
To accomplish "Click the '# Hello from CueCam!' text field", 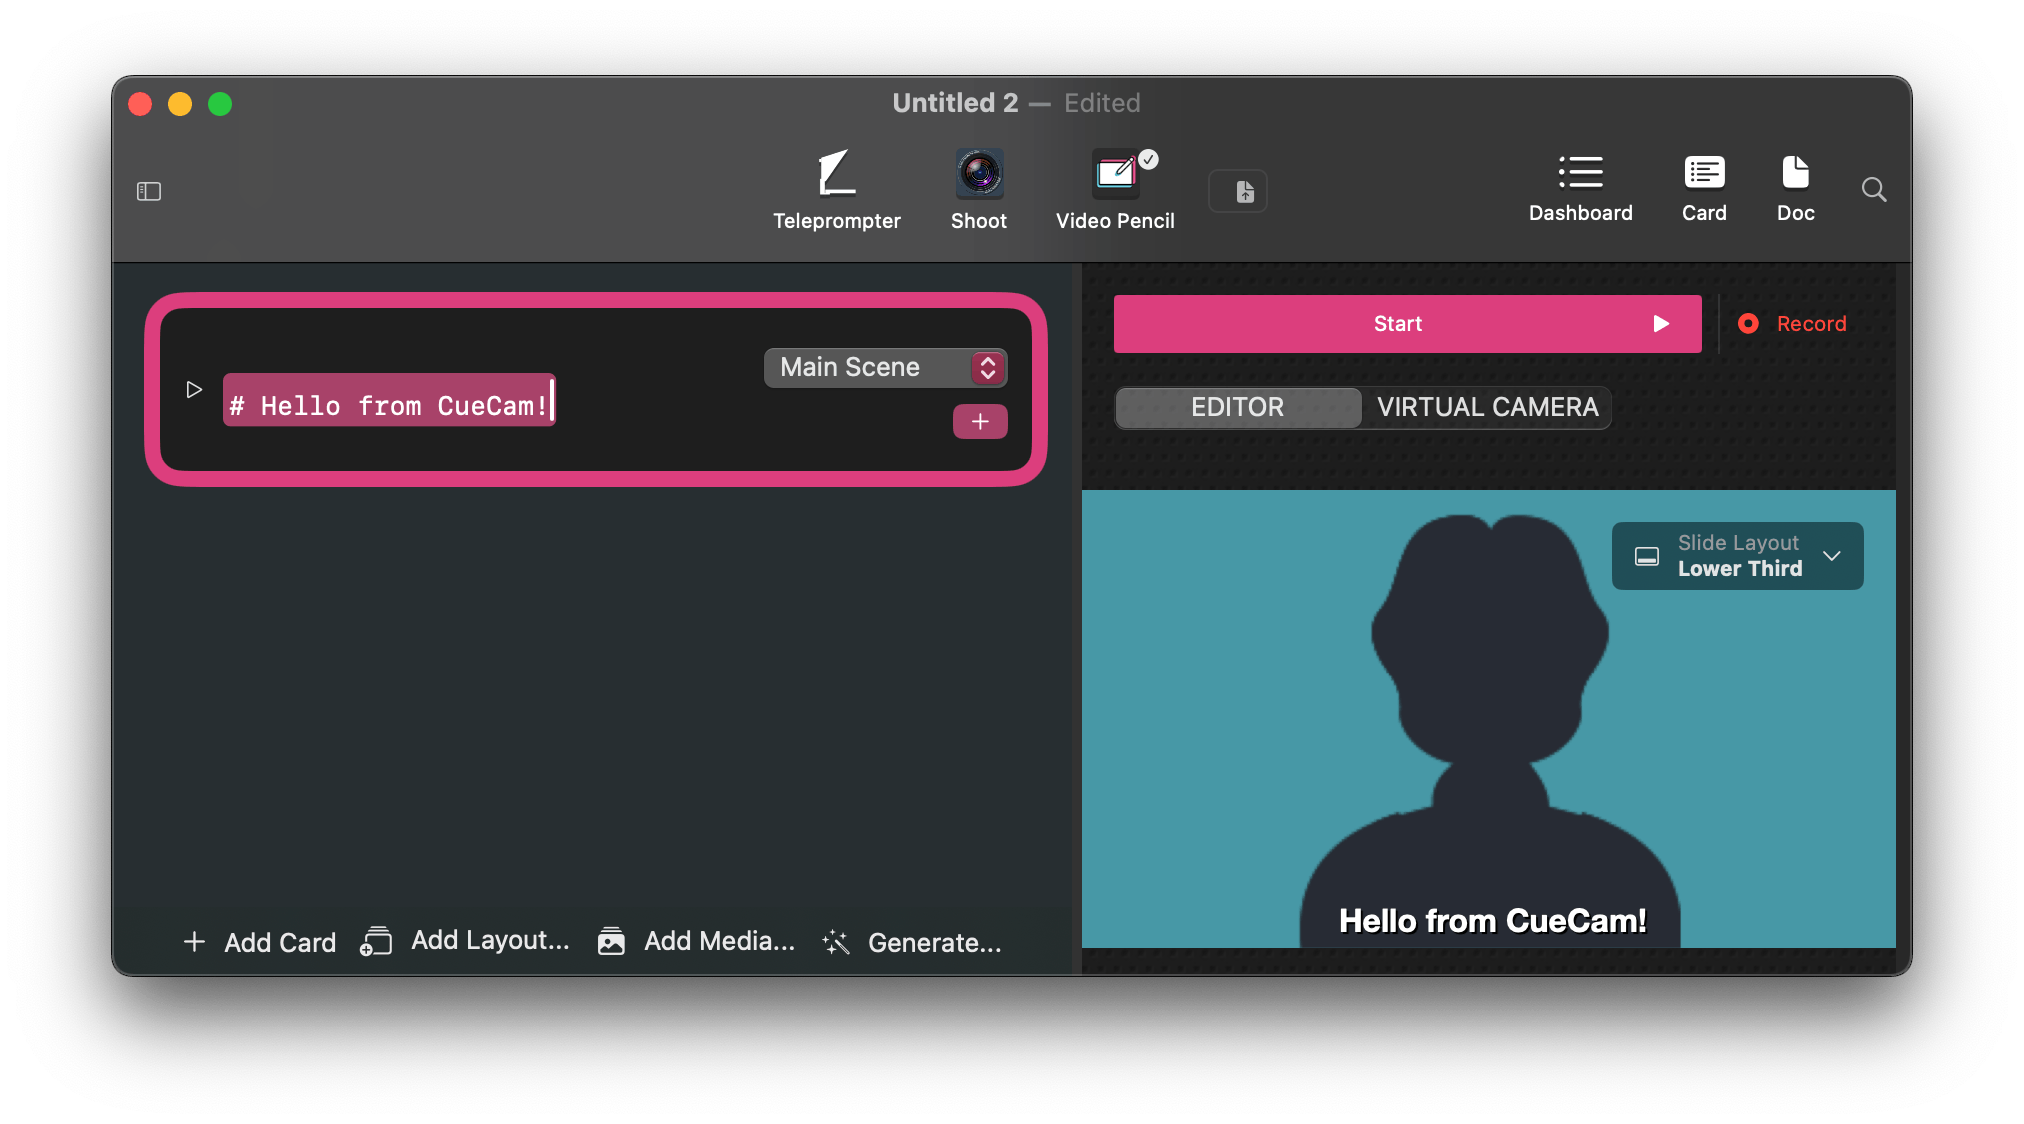I will pos(389,400).
